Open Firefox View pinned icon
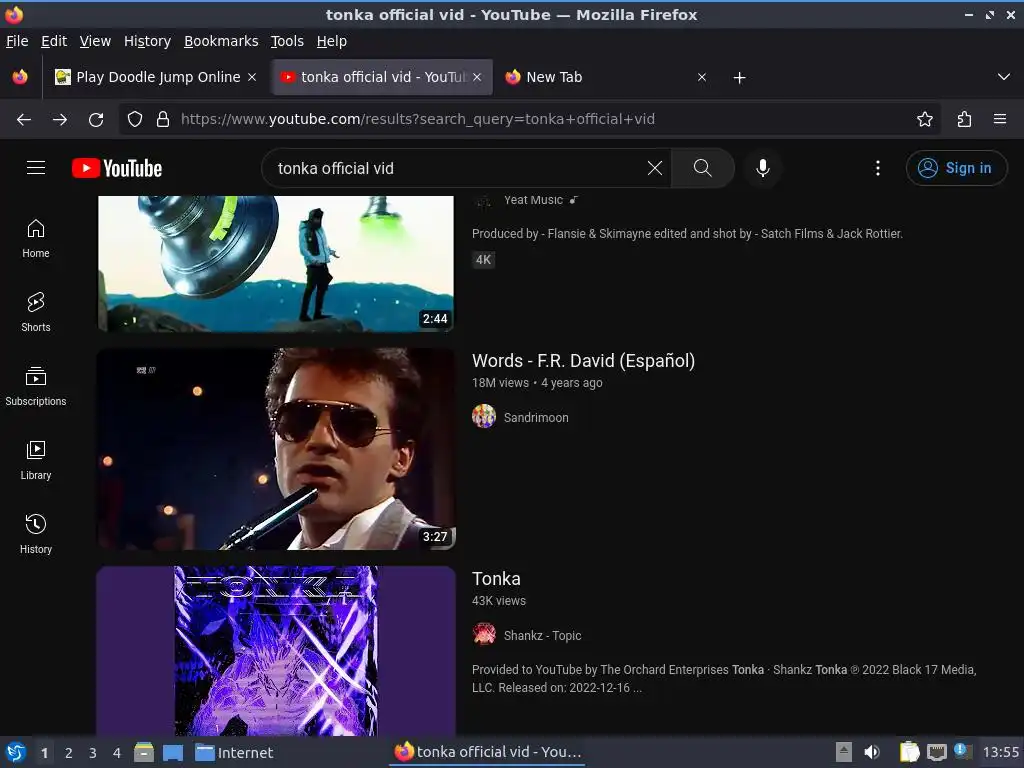The height and width of the screenshot is (768, 1024). 20,77
